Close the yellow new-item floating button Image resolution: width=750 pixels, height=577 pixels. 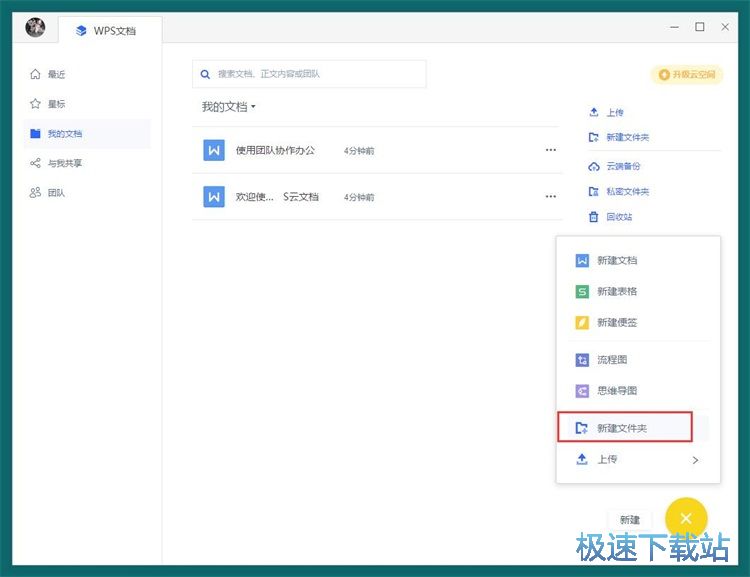pos(686,518)
